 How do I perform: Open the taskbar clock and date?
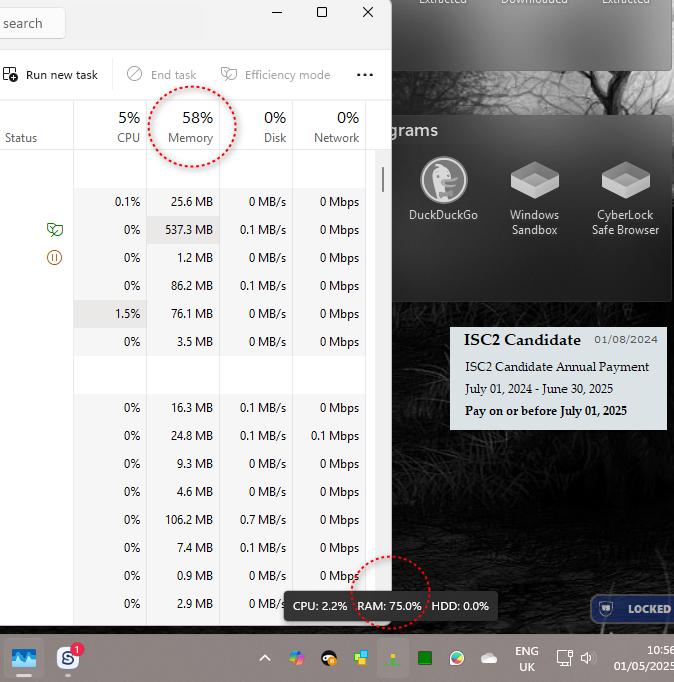point(644,658)
